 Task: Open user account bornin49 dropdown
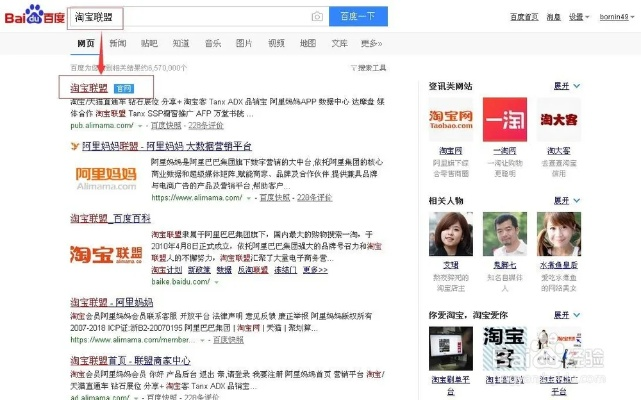pos(616,17)
